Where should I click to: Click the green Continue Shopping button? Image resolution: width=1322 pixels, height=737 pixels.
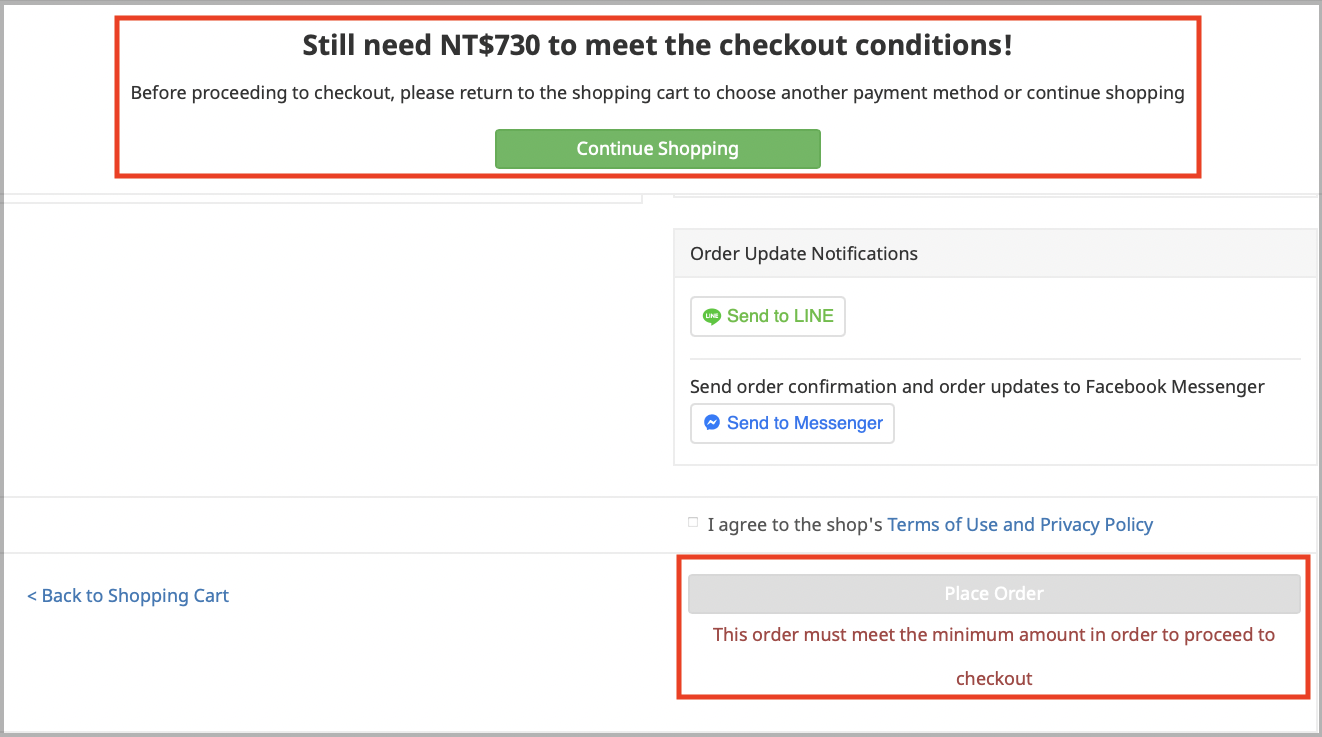point(657,149)
